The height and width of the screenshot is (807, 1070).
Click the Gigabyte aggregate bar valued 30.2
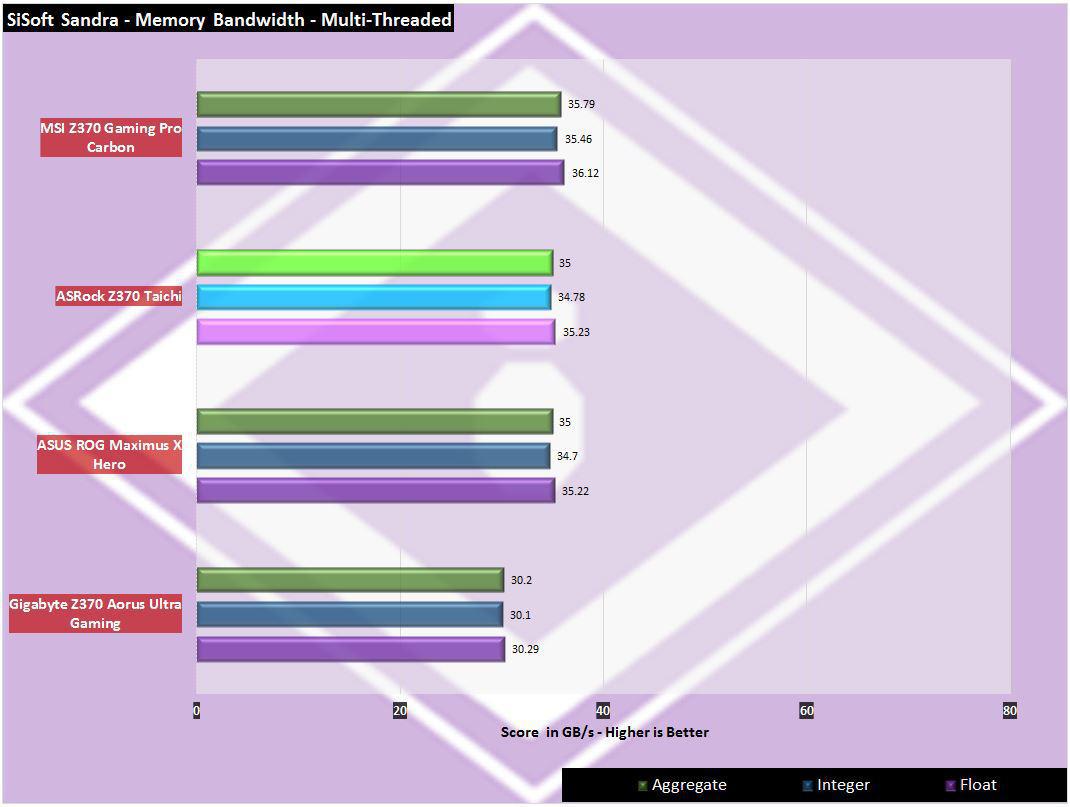(351, 580)
